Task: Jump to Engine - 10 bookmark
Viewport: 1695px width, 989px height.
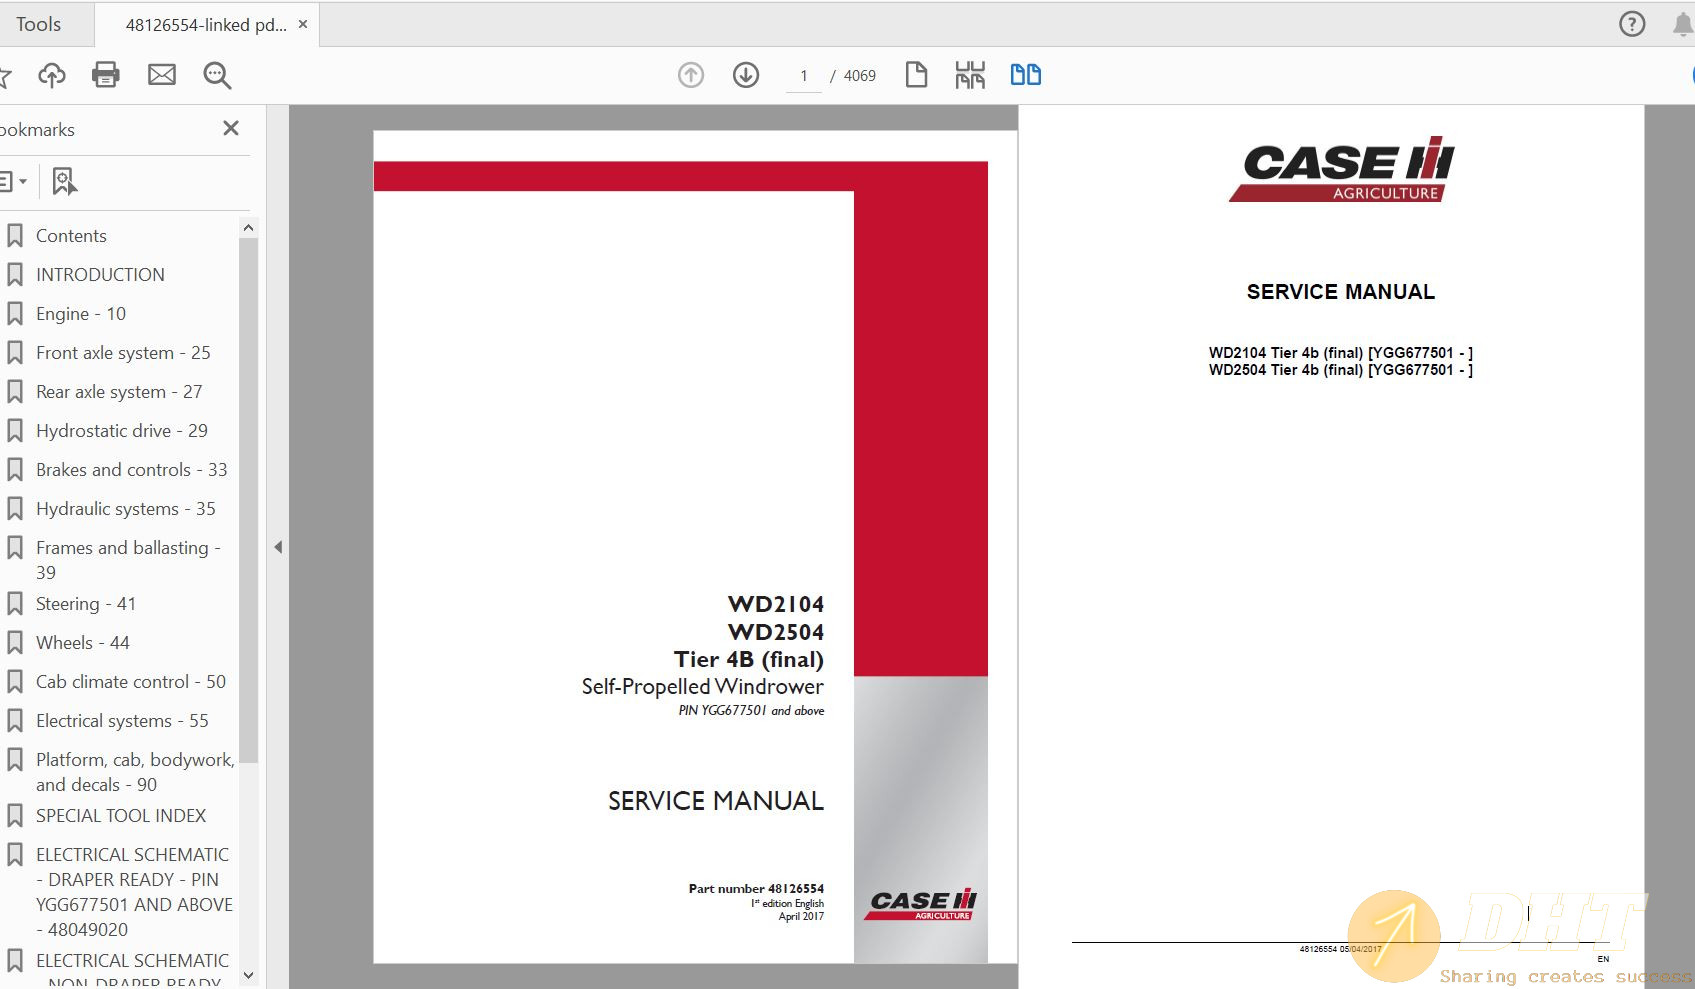Action: 81,314
